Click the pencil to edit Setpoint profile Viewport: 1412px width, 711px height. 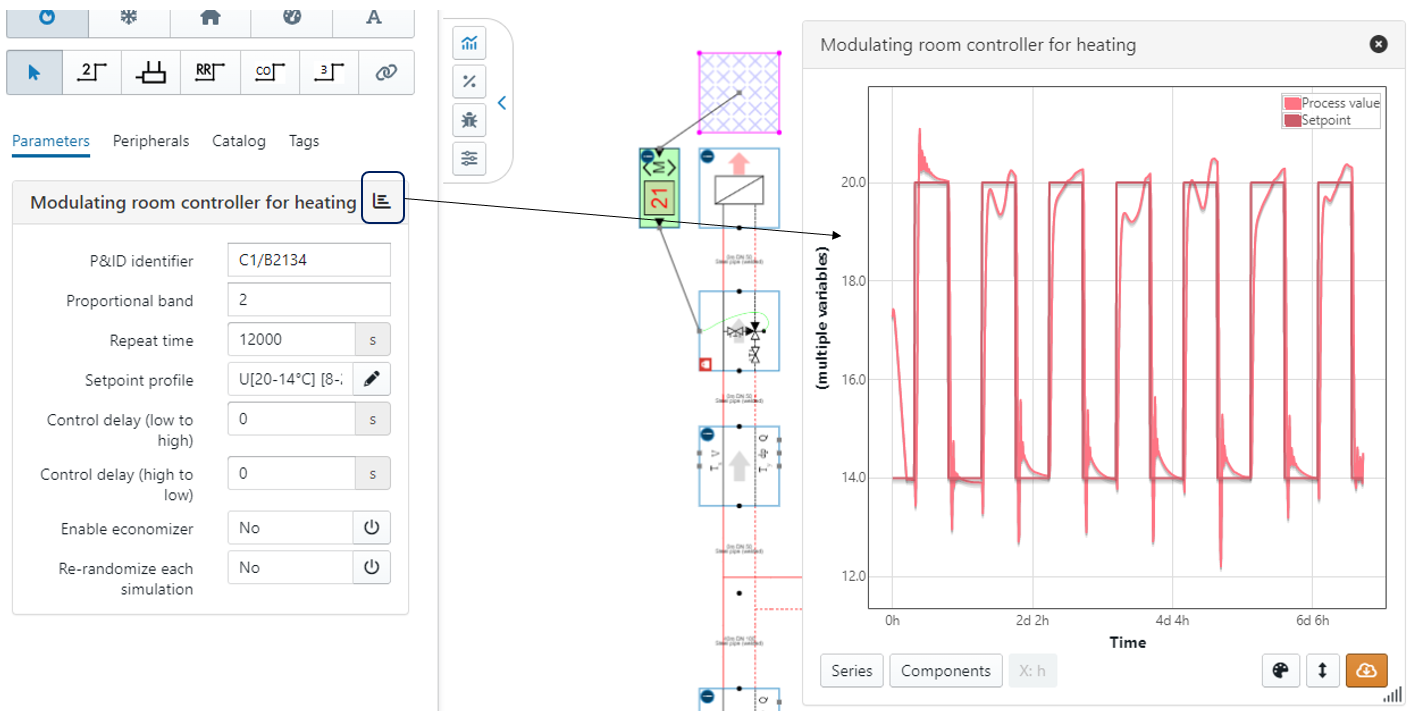(x=372, y=380)
